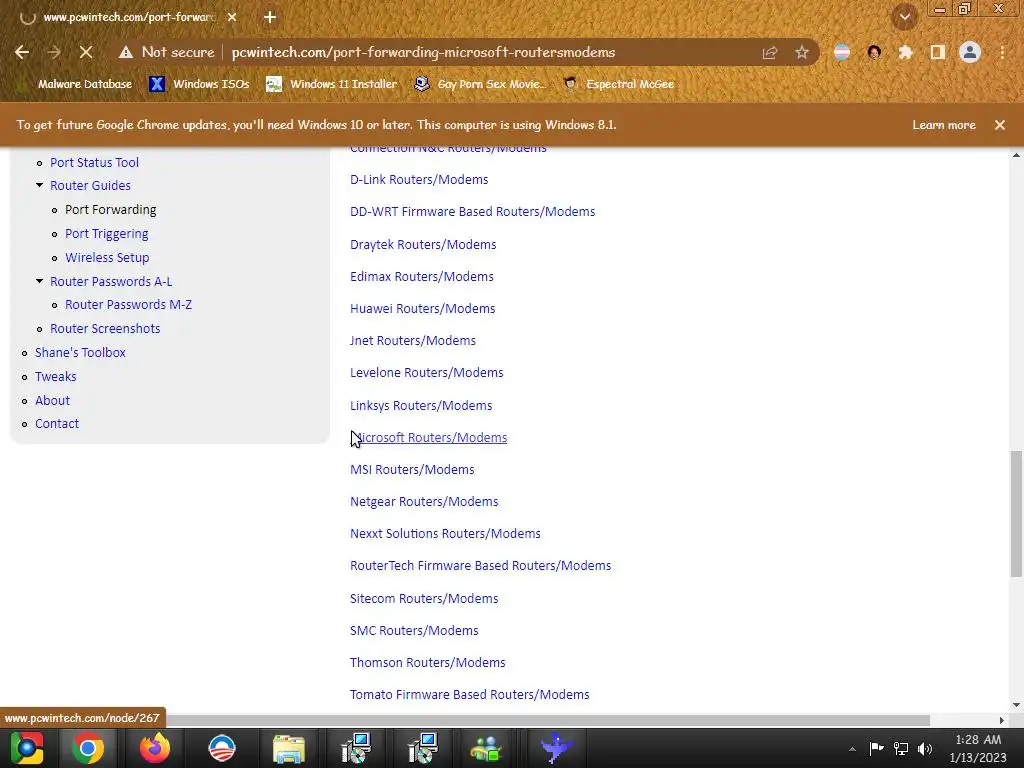Open a new tab with plus button
Screen dimensions: 1024x768
[270, 17]
